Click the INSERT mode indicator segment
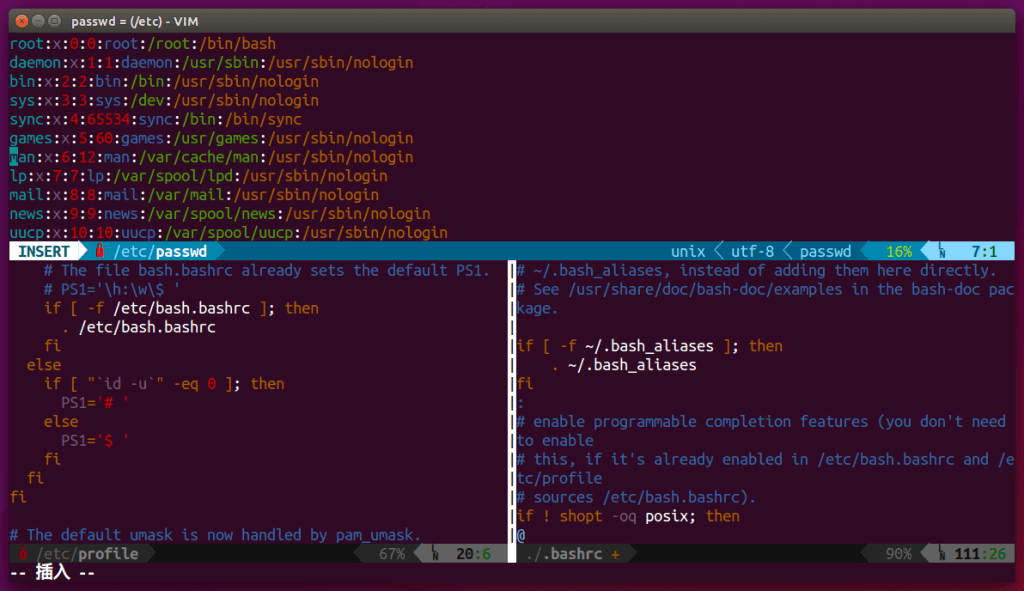Screen dimensions: 1024x591 [42, 251]
